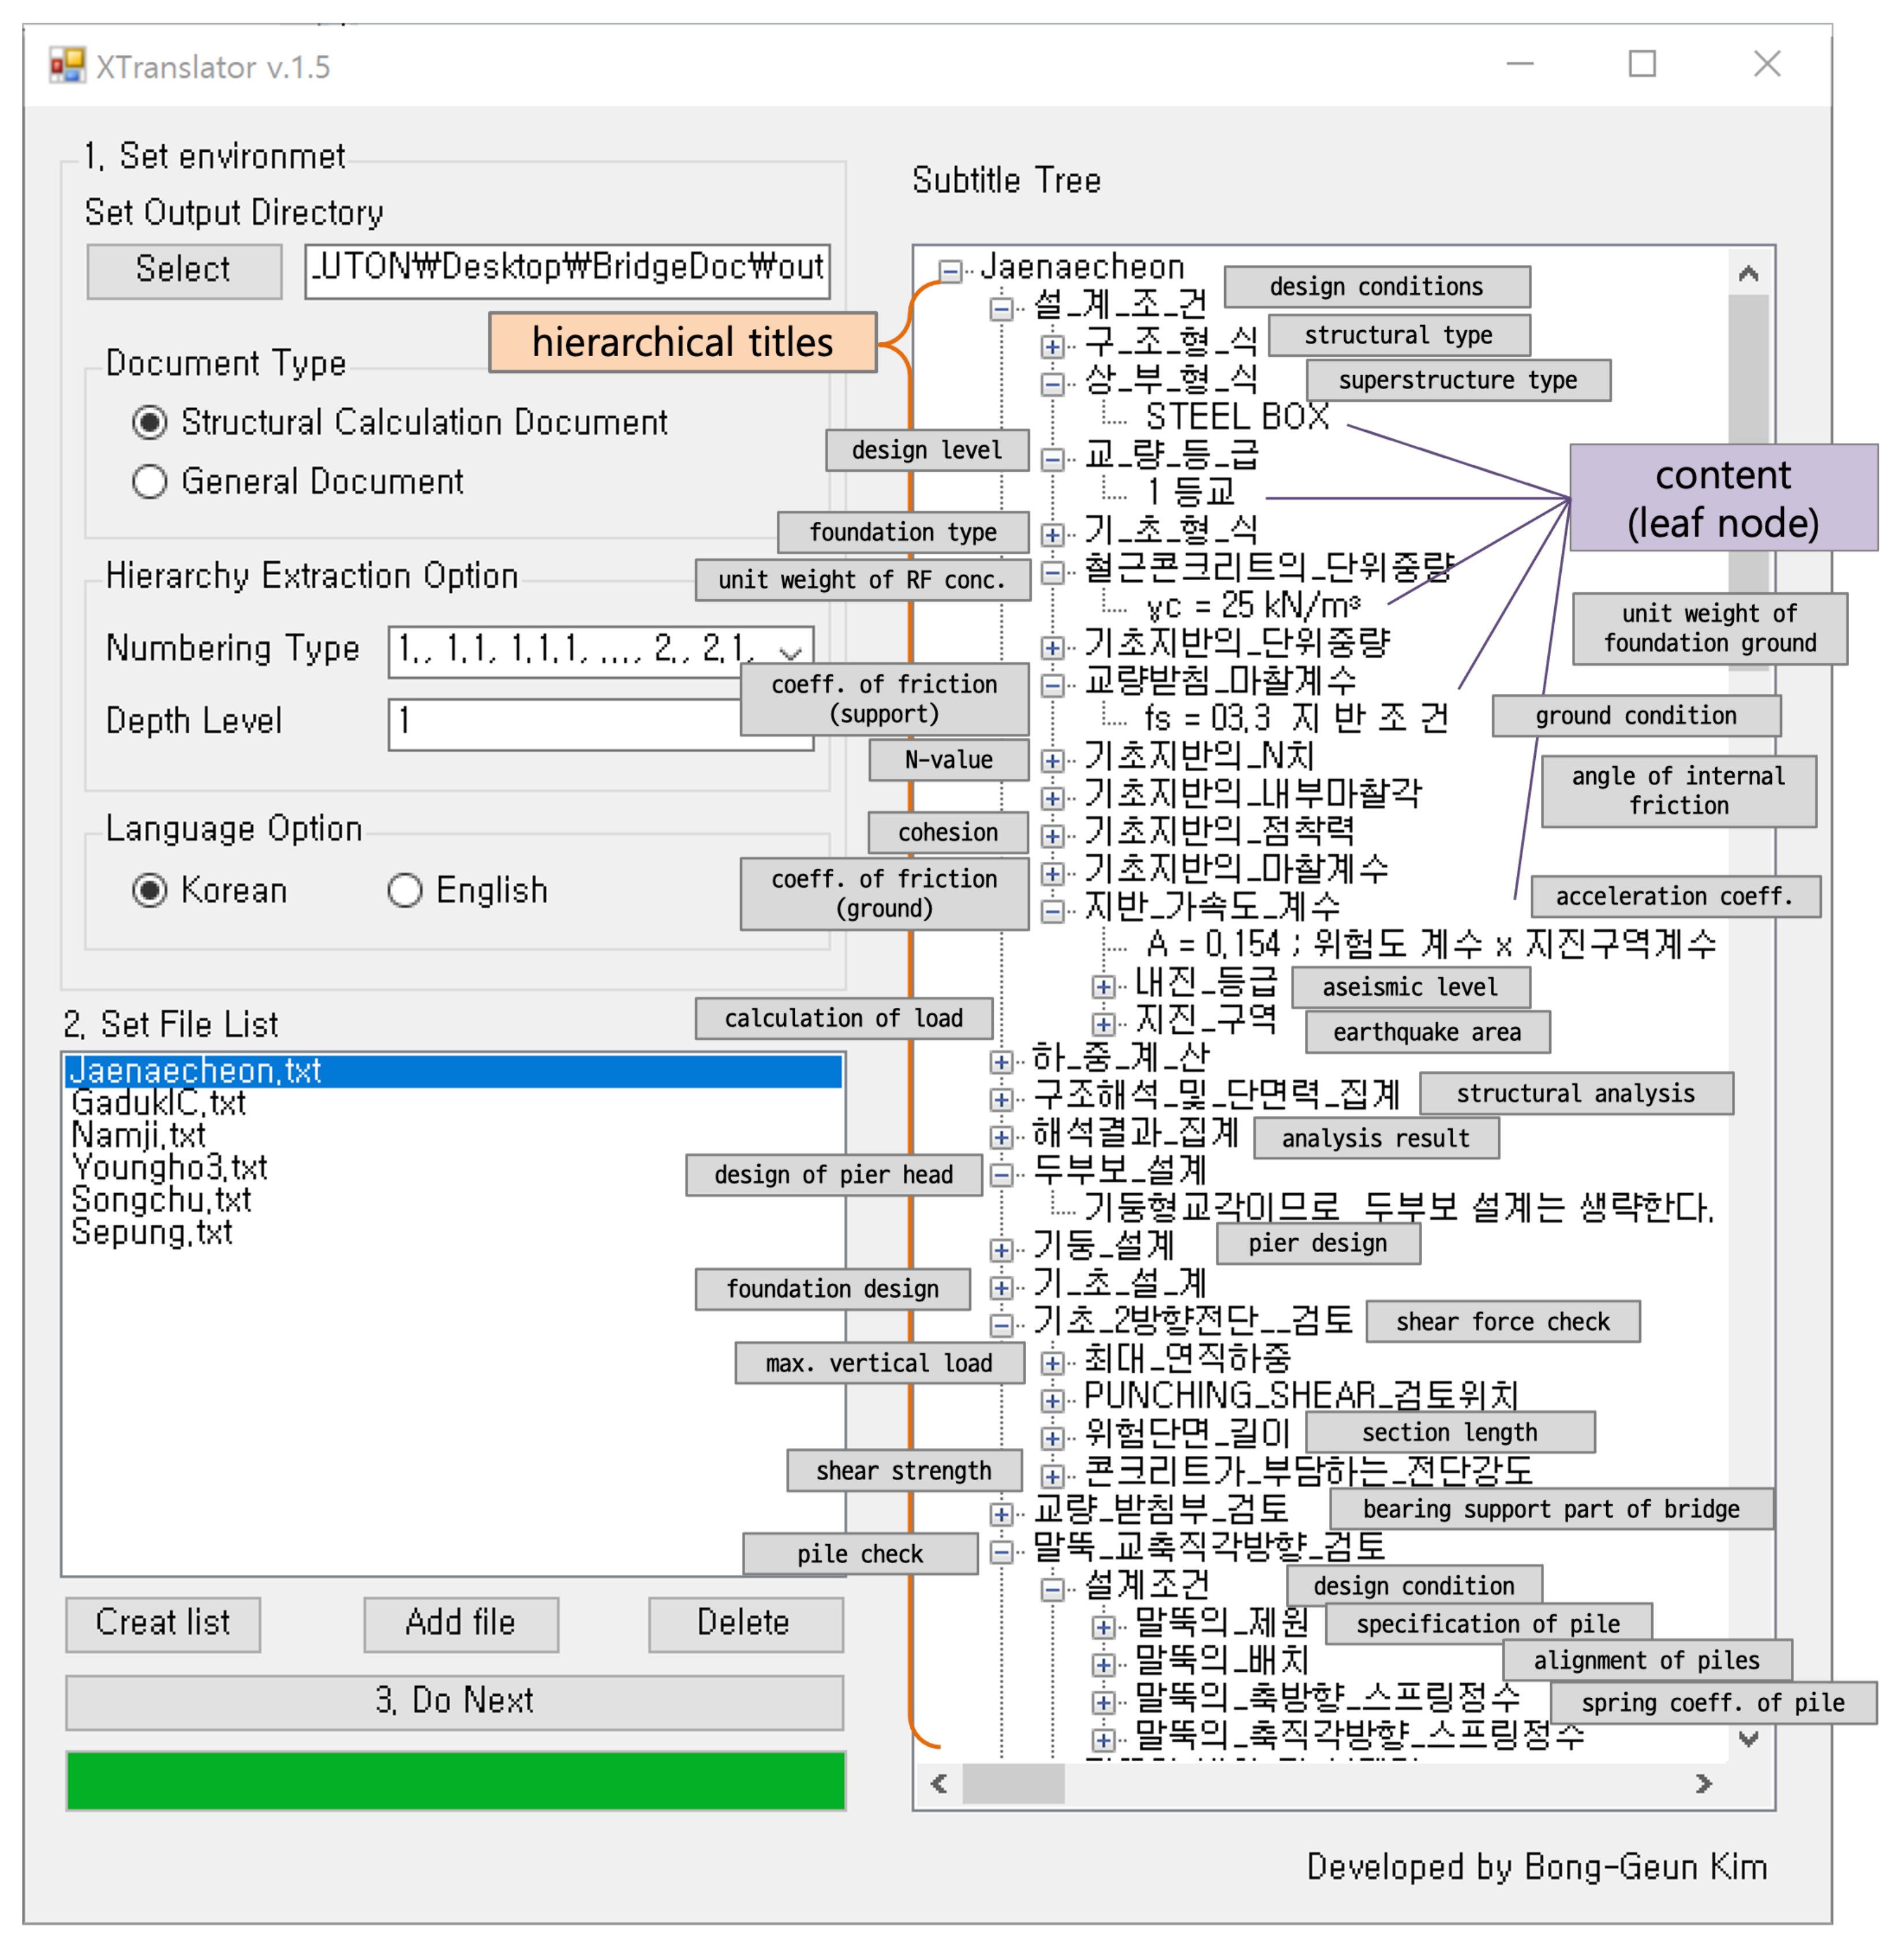Click the Select output directory button
The image size is (1904, 1950).
pos(183,268)
